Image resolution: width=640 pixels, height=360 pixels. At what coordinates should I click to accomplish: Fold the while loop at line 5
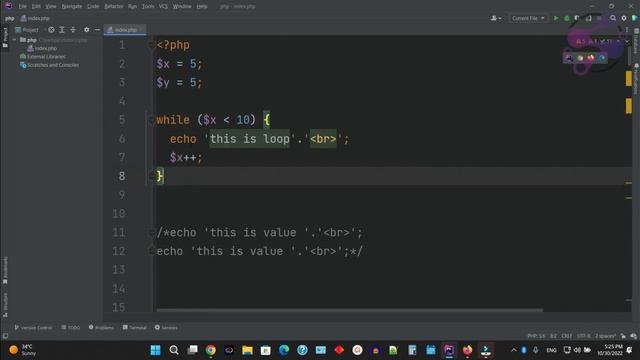[151, 120]
